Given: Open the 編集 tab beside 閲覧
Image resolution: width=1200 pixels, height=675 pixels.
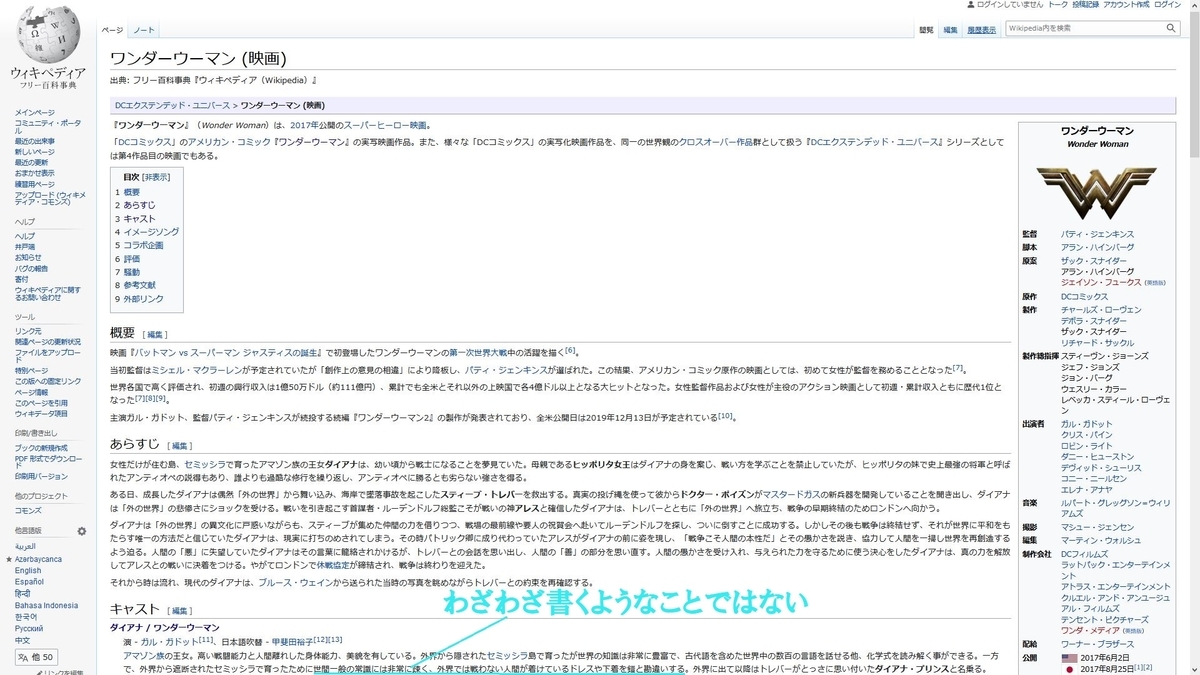Looking at the screenshot, I should 950,30.
